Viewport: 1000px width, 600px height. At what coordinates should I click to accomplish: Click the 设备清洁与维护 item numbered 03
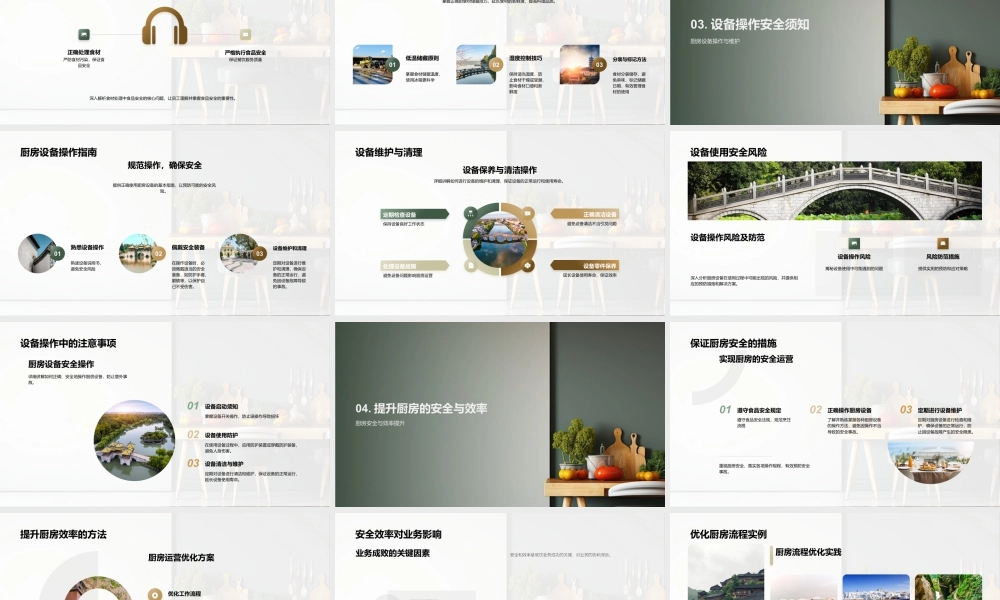(x=224, y=464)
